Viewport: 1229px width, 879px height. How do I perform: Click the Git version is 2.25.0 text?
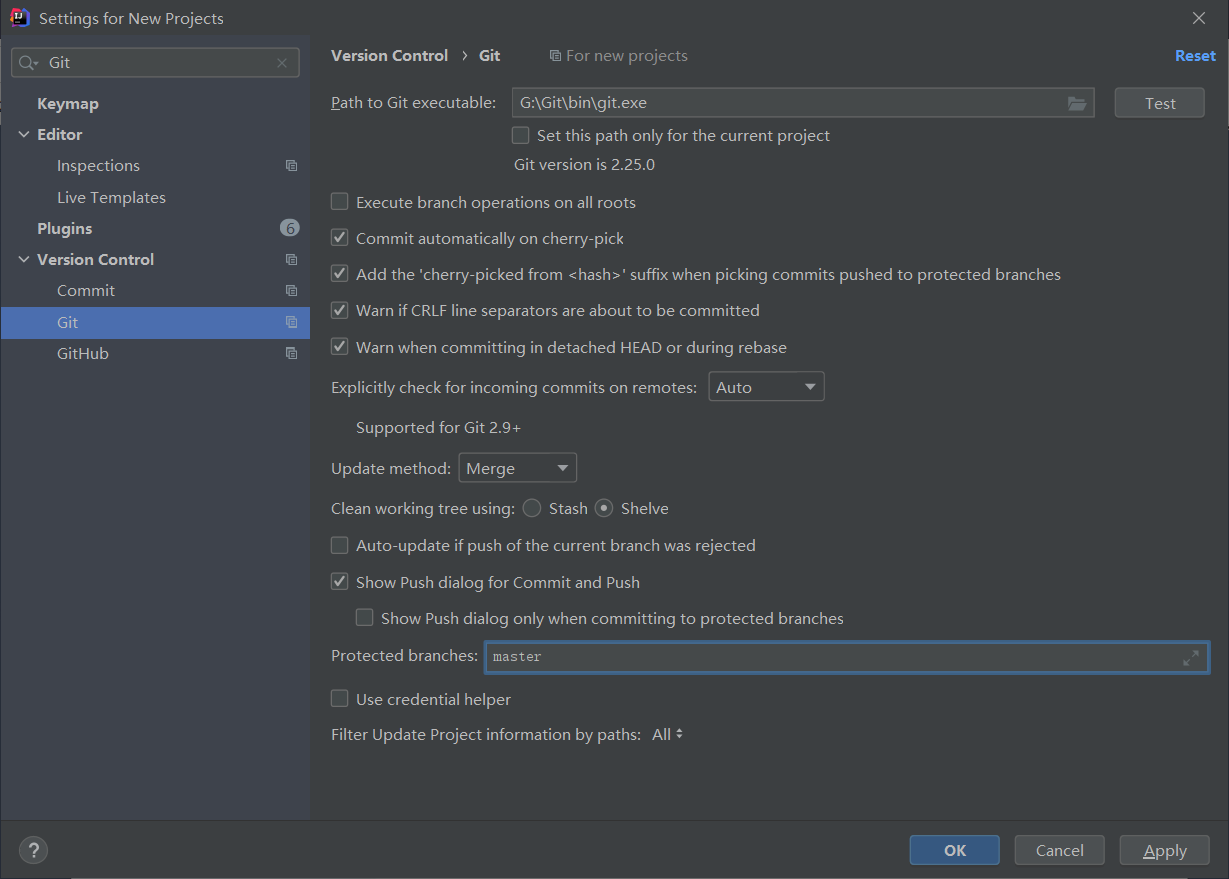(x=584, y=165)
